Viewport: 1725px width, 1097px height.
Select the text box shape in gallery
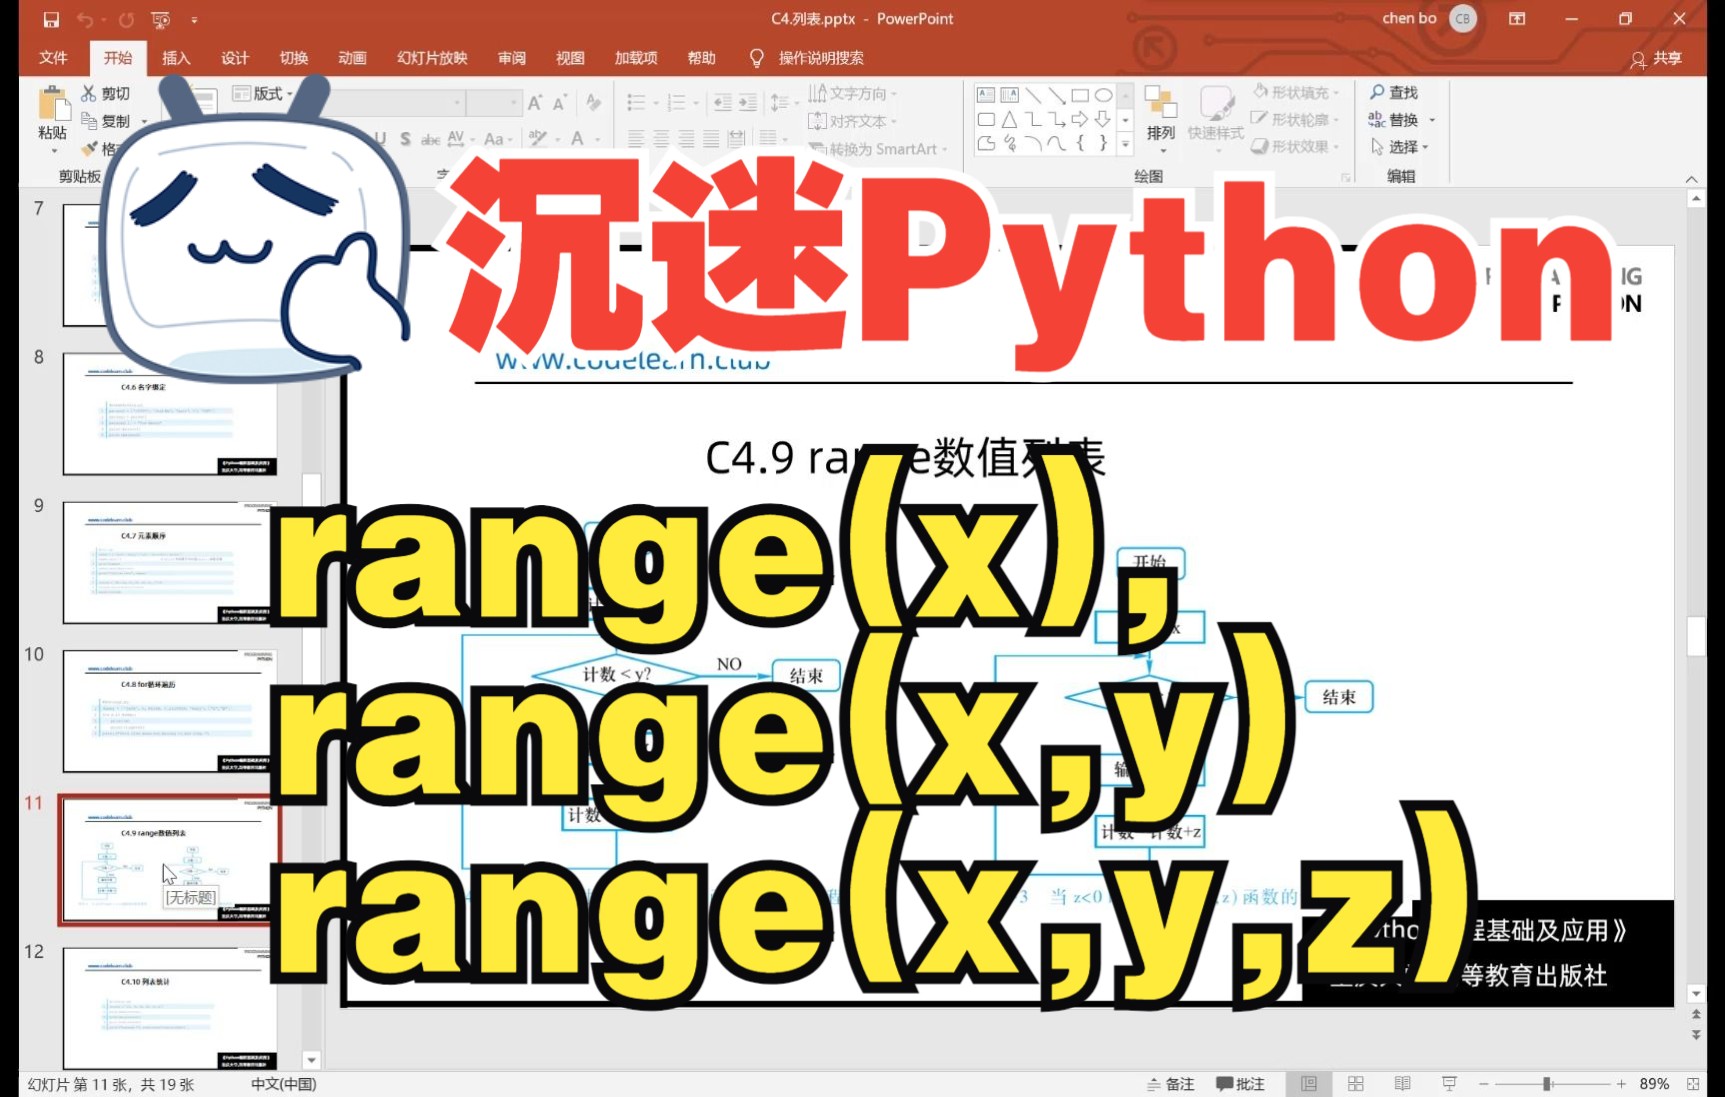click(986, 95)
